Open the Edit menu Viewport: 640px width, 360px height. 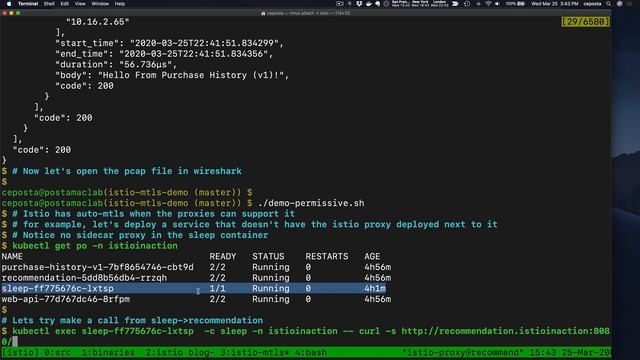(64, 4)
